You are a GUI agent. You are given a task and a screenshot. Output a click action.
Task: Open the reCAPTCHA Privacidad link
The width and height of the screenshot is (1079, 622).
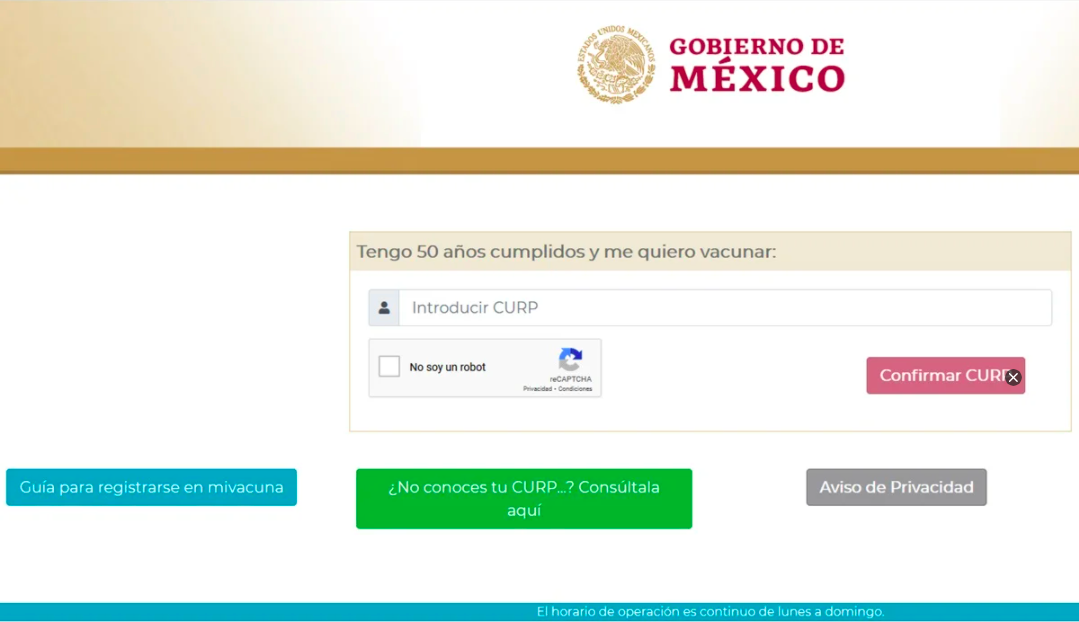(537, 389)
